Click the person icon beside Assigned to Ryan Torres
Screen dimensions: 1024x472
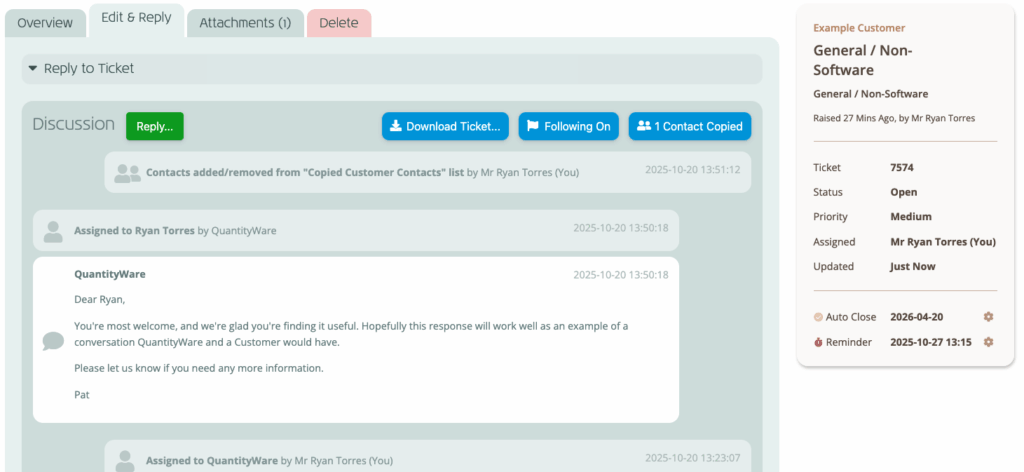click(54, 231)
